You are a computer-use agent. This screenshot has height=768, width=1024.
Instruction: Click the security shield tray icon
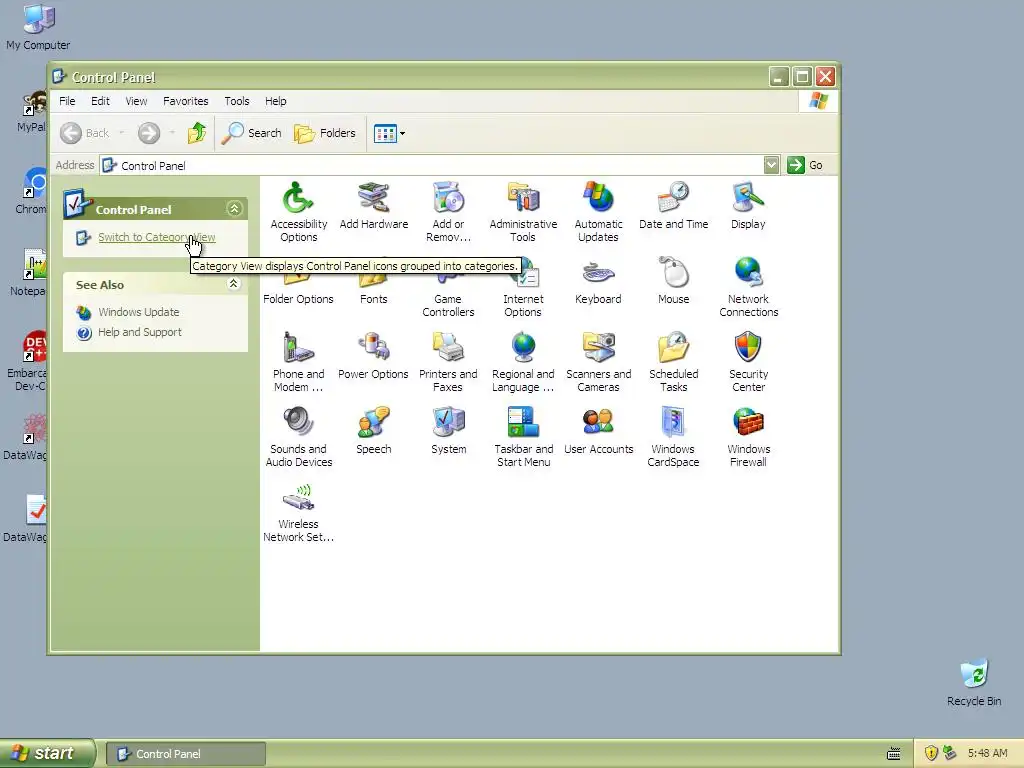[931, 754]
